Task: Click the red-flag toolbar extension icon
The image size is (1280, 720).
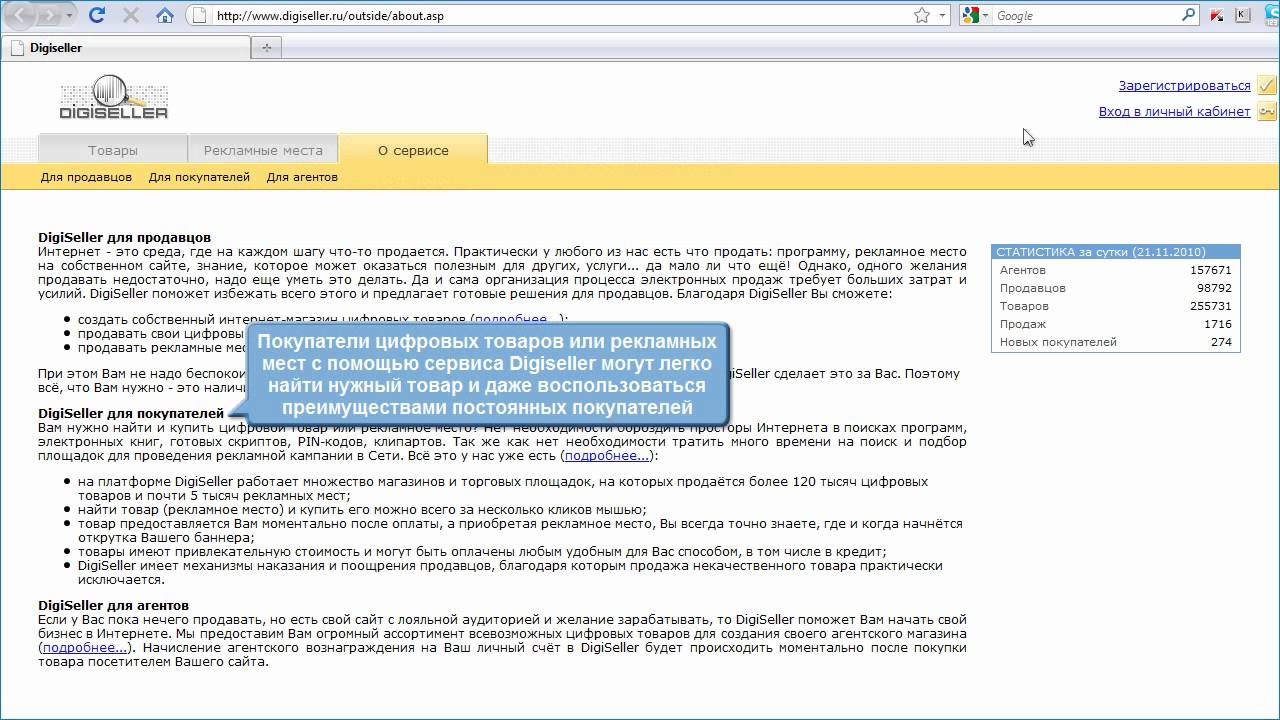Action: (x=1217, y=15)
